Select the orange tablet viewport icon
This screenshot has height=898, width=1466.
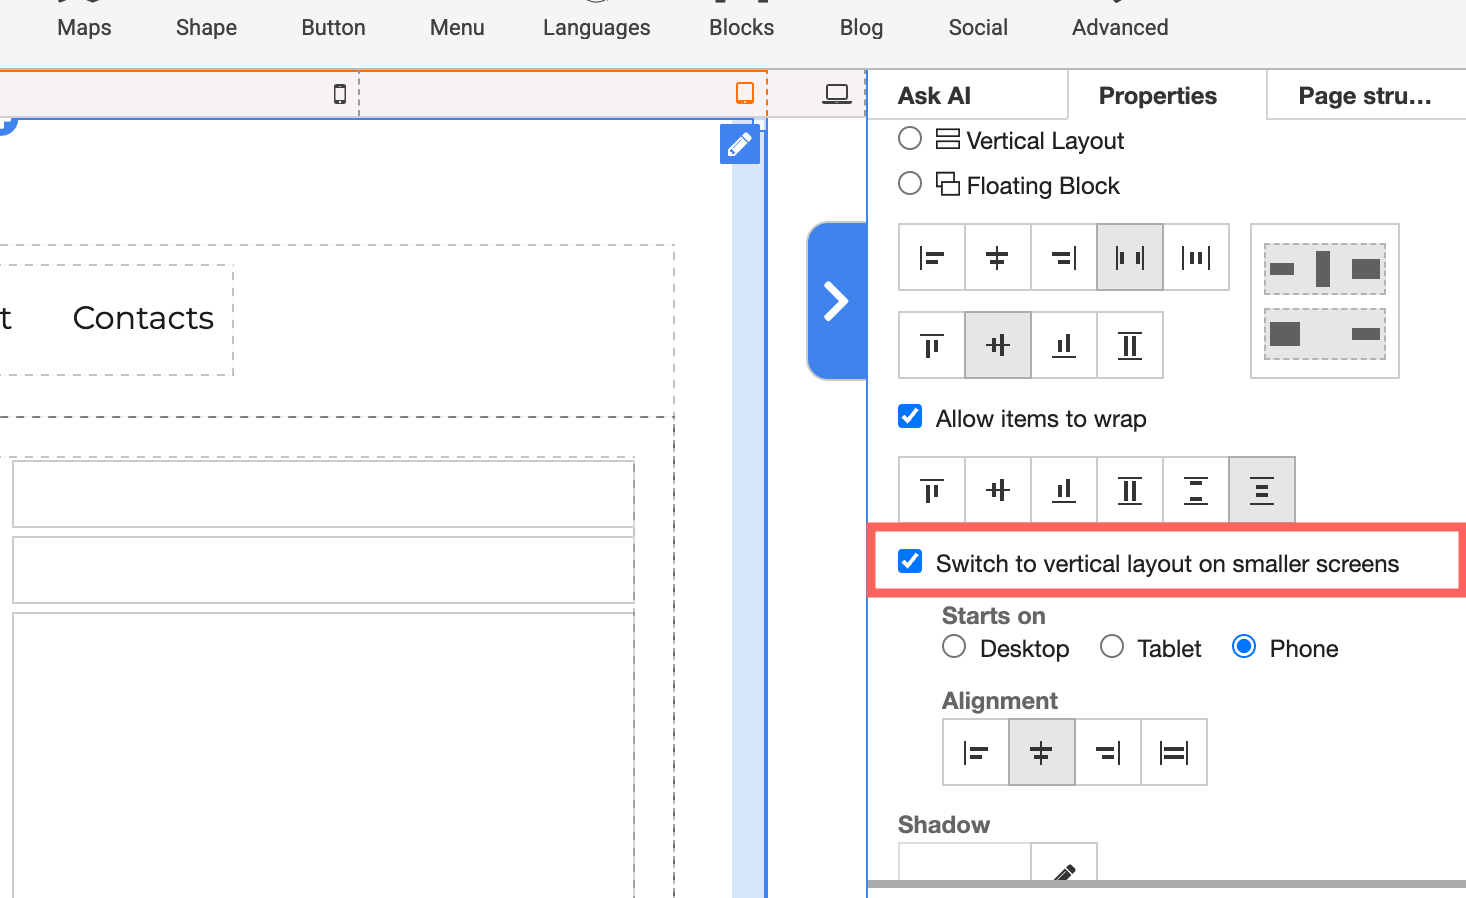pyautogui.click(x=745, y=93)
